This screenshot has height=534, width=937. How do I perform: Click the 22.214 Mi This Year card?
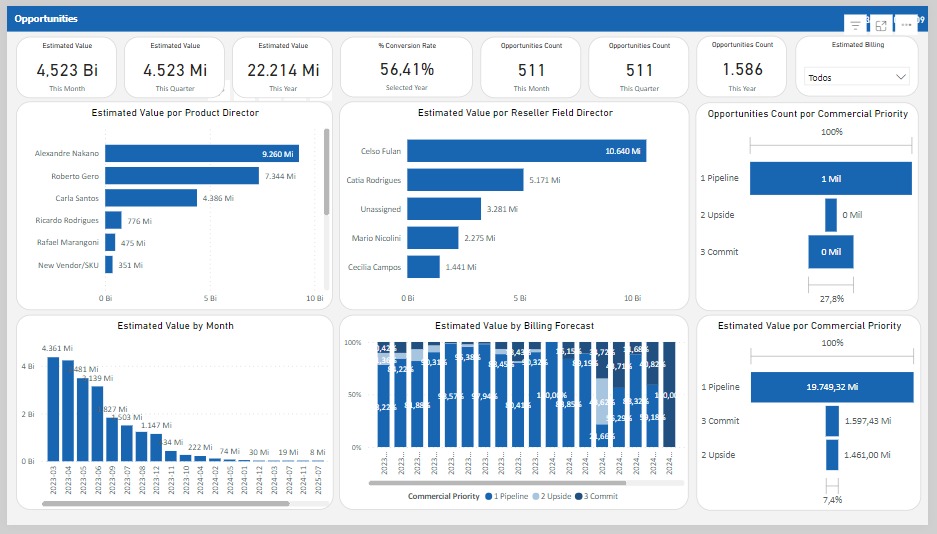coord(283,67)
